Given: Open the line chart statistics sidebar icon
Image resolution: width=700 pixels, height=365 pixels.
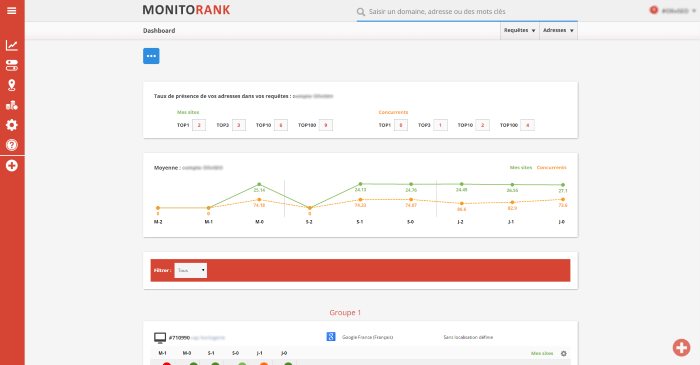Looking at the screenshot, I should pyautogui.click(x=12, y=45).
